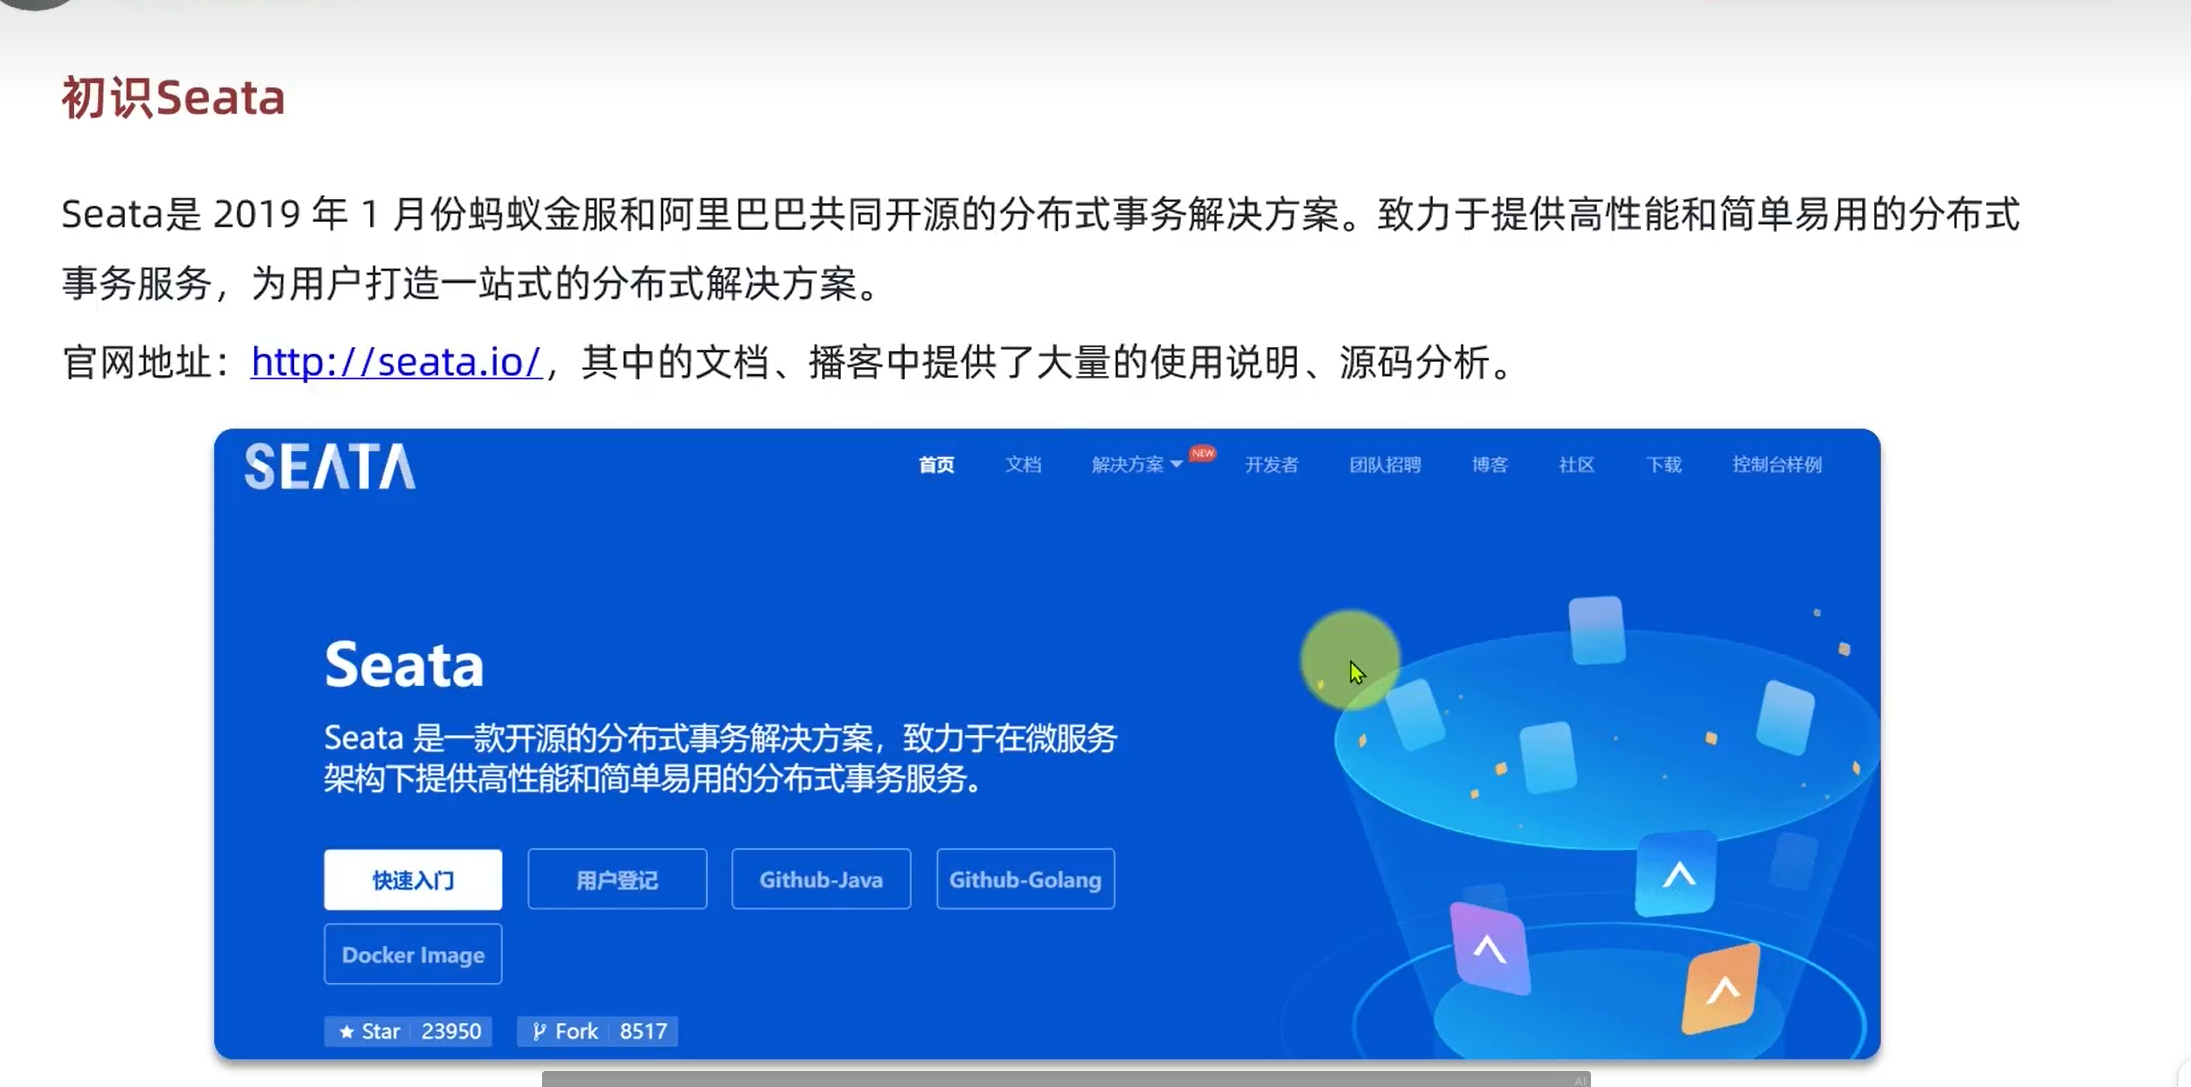Expand the 解决方案 dropdown menu
The width and height of the screenshot is (2191, 1087).
(1136, 465)
